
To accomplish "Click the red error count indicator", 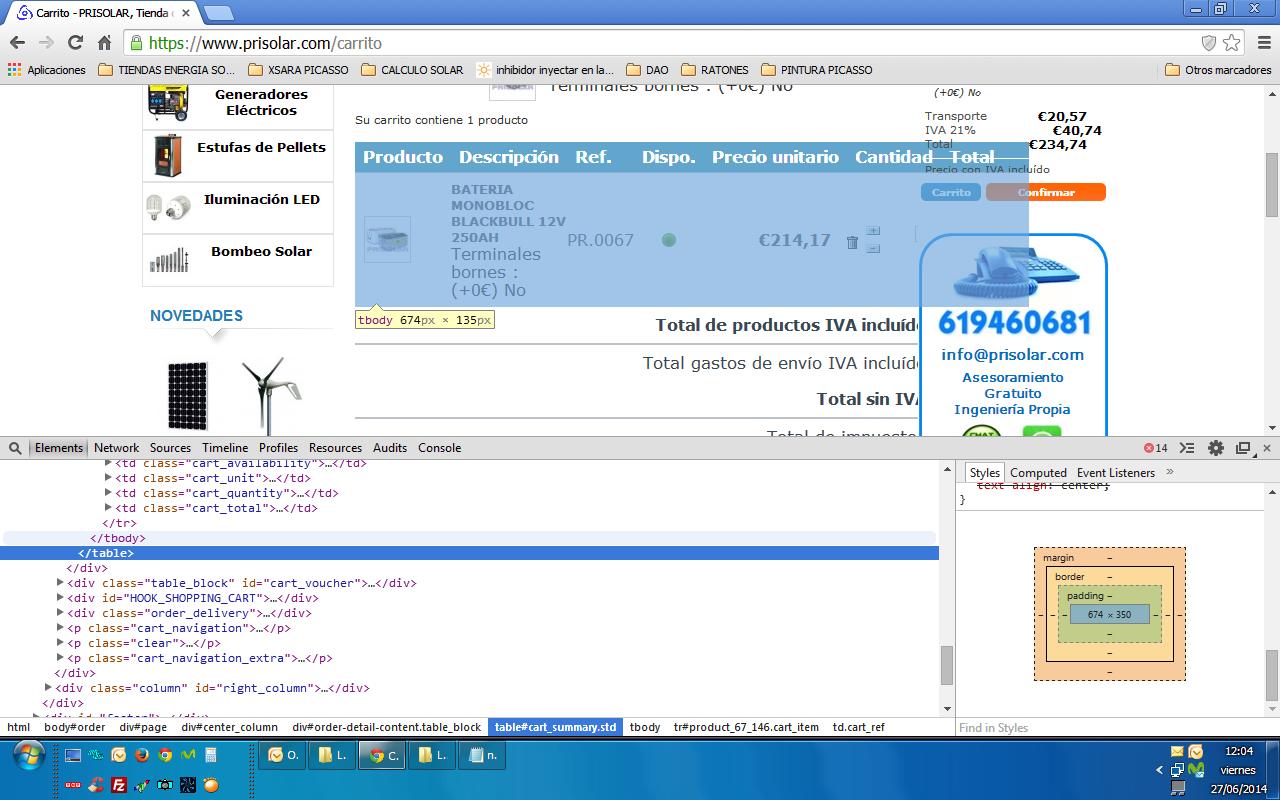I will click(x=1155, y=448).
